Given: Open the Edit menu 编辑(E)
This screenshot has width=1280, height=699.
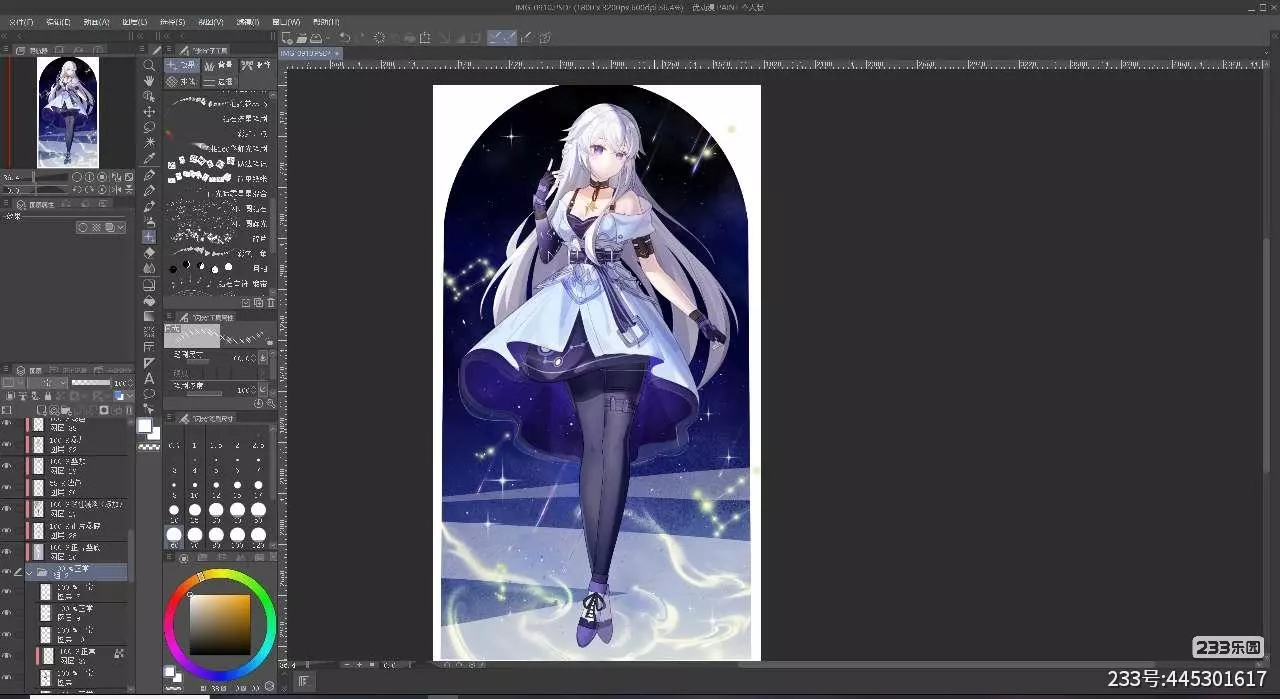Looking at the screenshot, I should (x=59, y=21).
